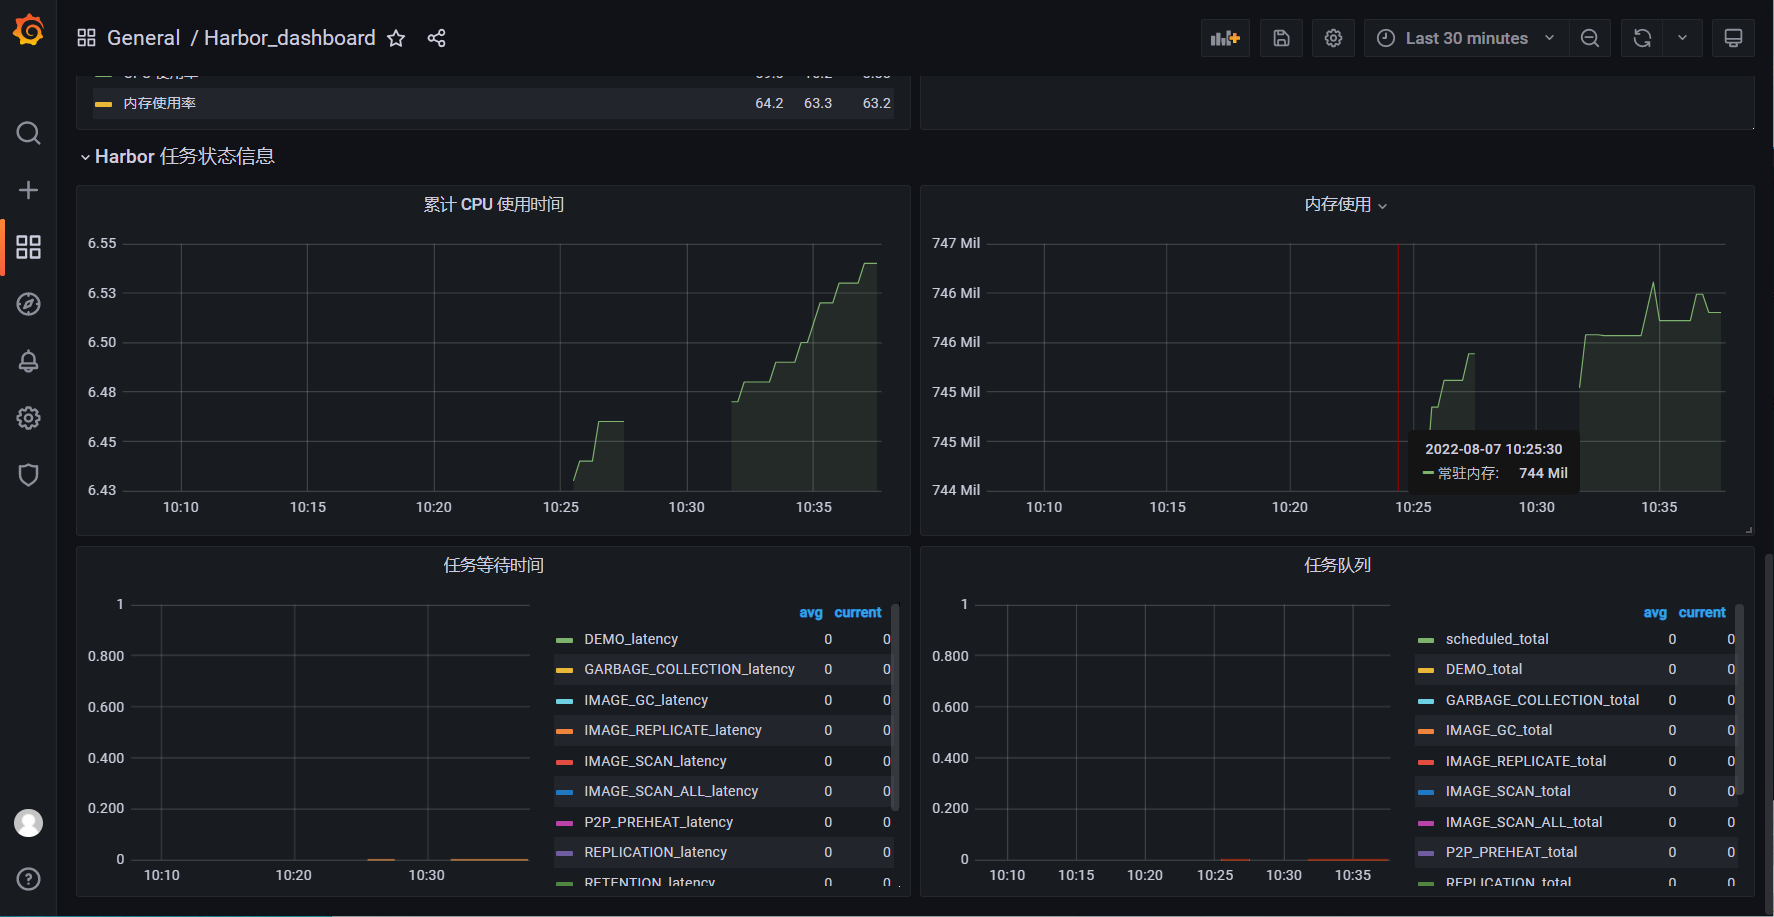Click the General folder breadcrumb link
Viewport: 1774px width, 917px height.
[143, 38]
